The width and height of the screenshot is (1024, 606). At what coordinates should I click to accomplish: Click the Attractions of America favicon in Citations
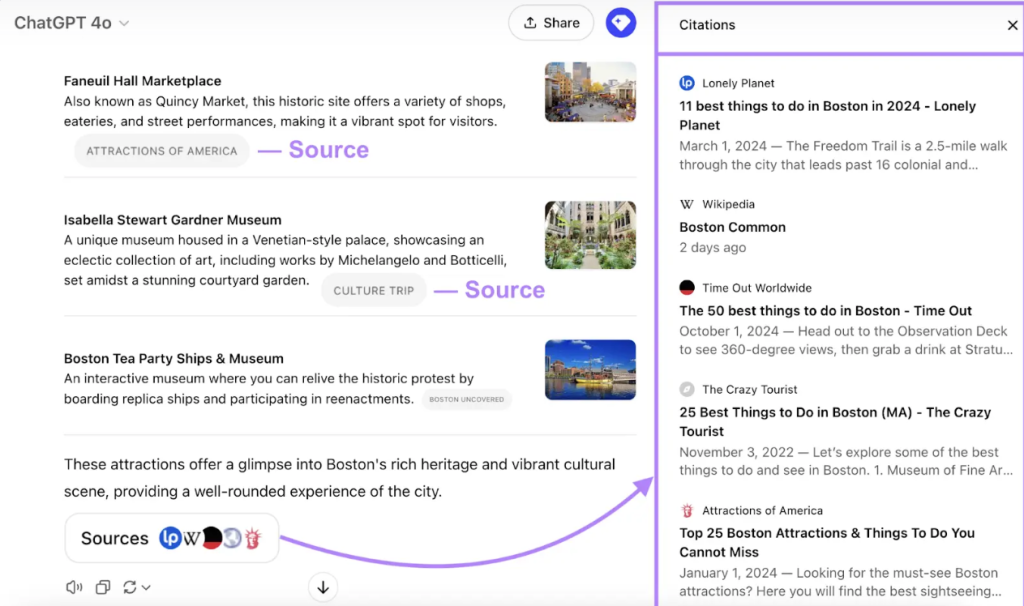[686, 511]
